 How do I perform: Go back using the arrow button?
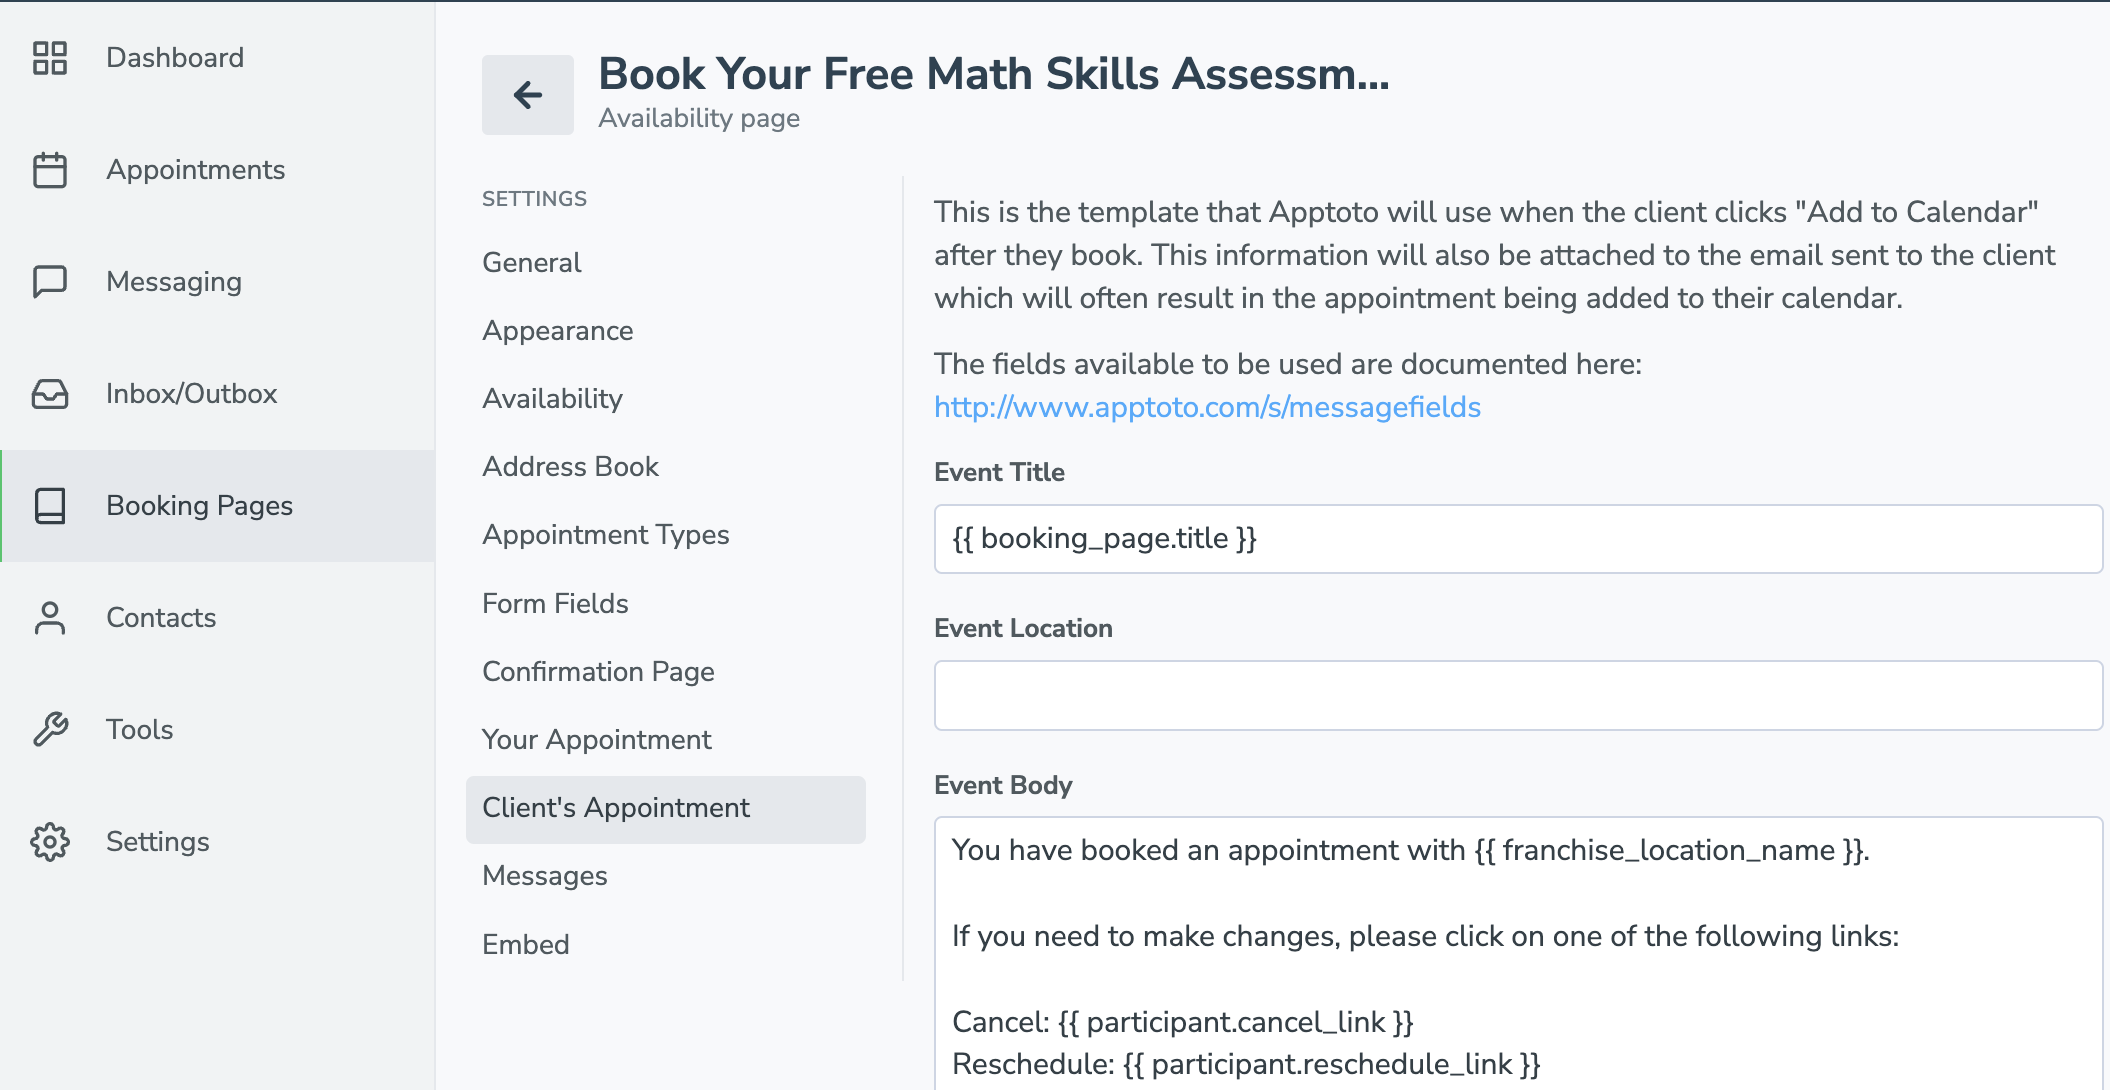pyautogui.click(x=528, y=95)
